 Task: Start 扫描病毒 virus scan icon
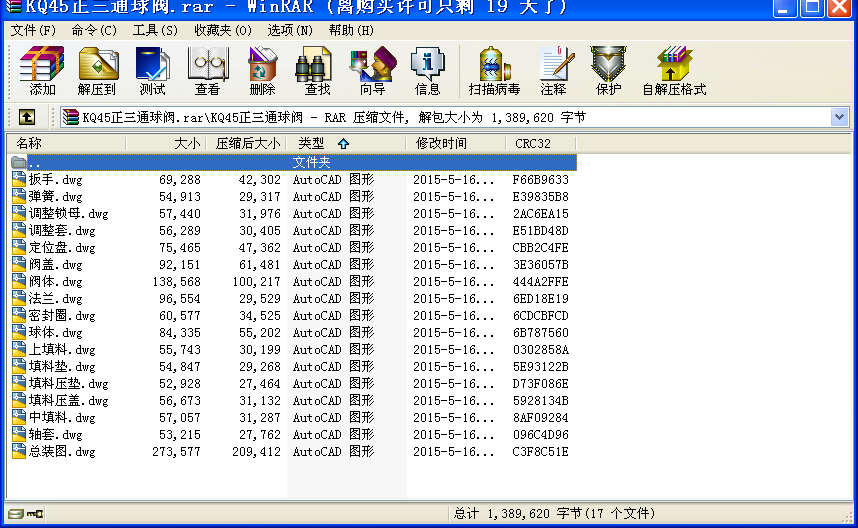pos(494,71)
